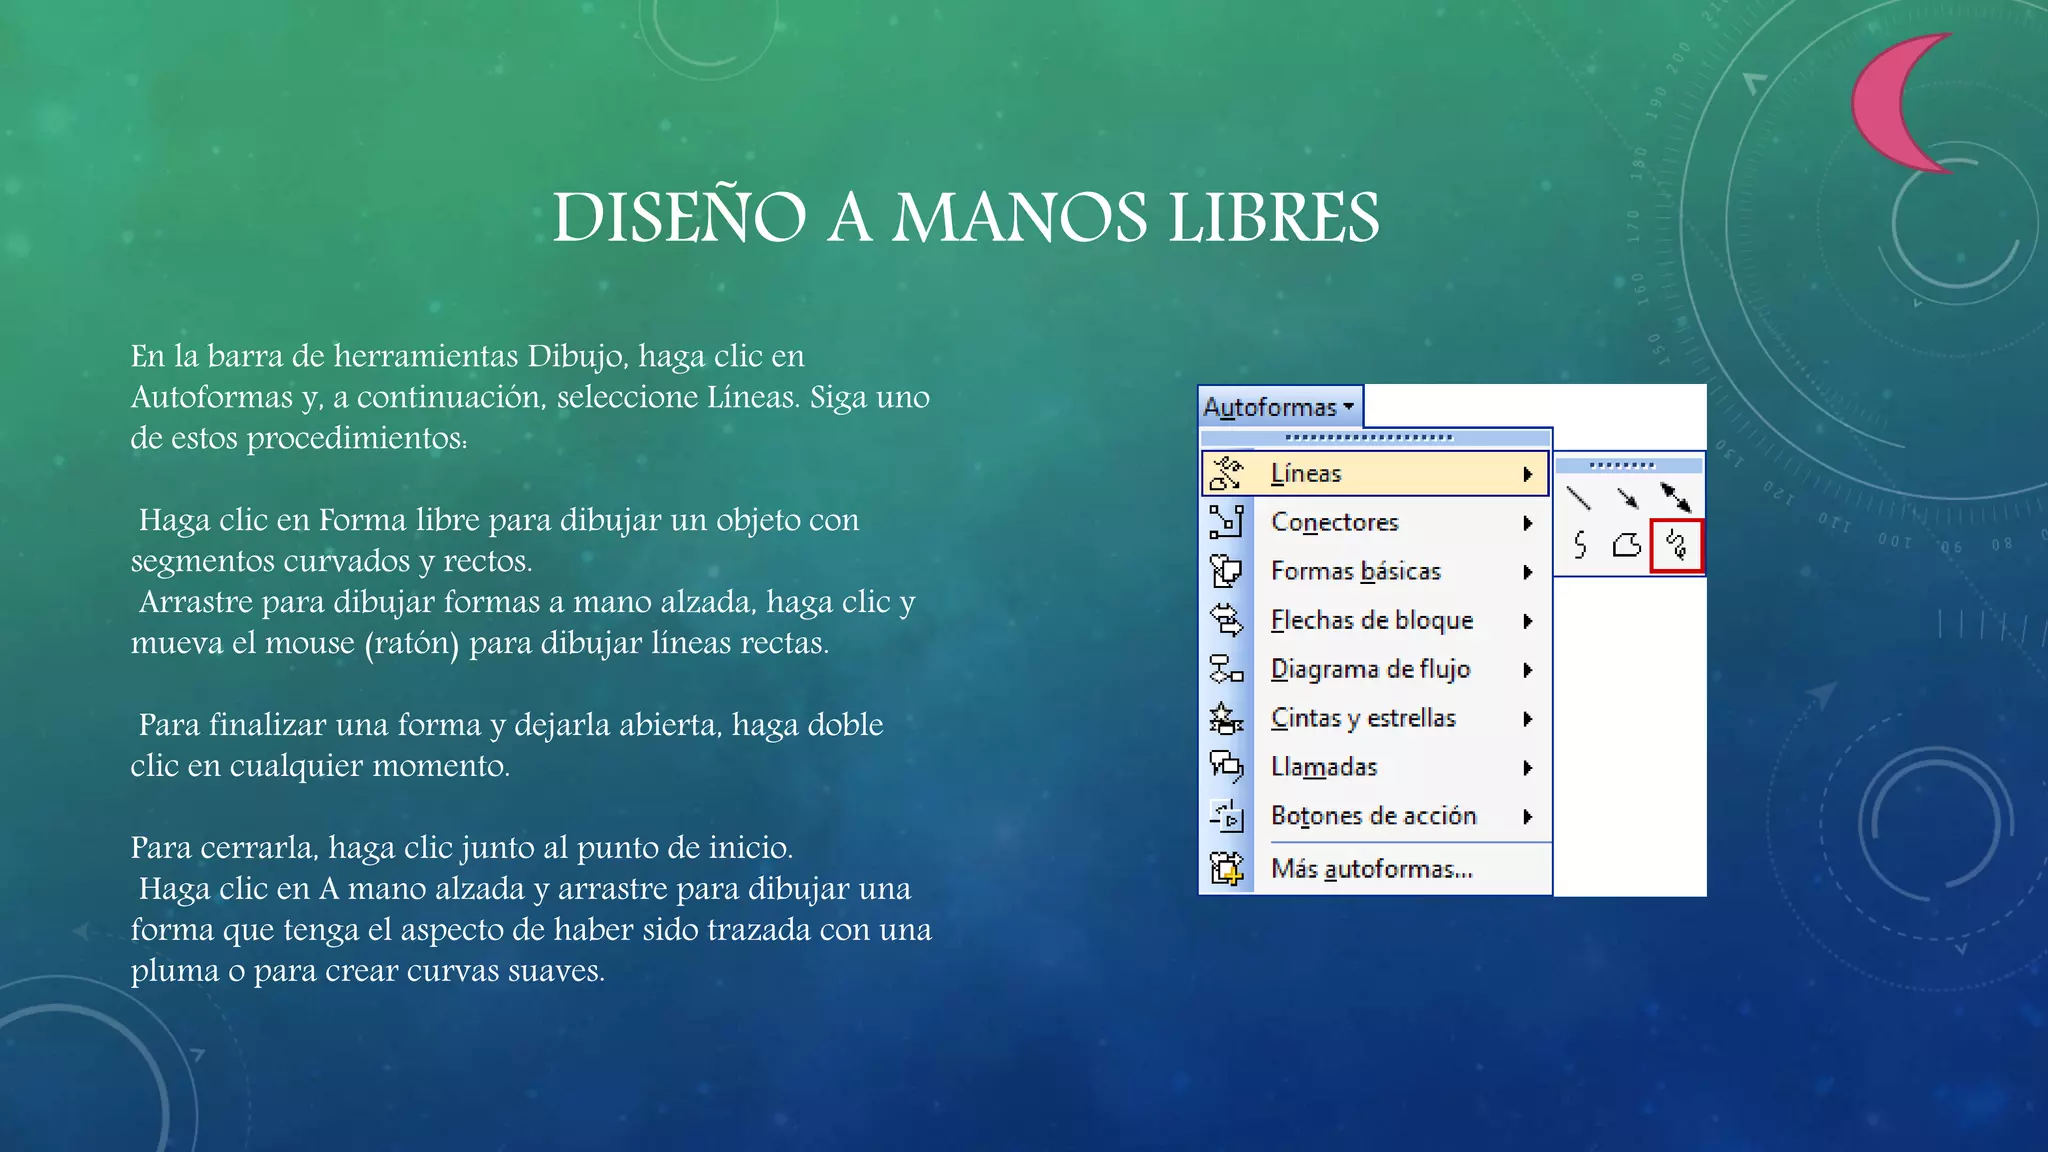Expand the Flechas de bloque arrow

tap(1528, 621)
